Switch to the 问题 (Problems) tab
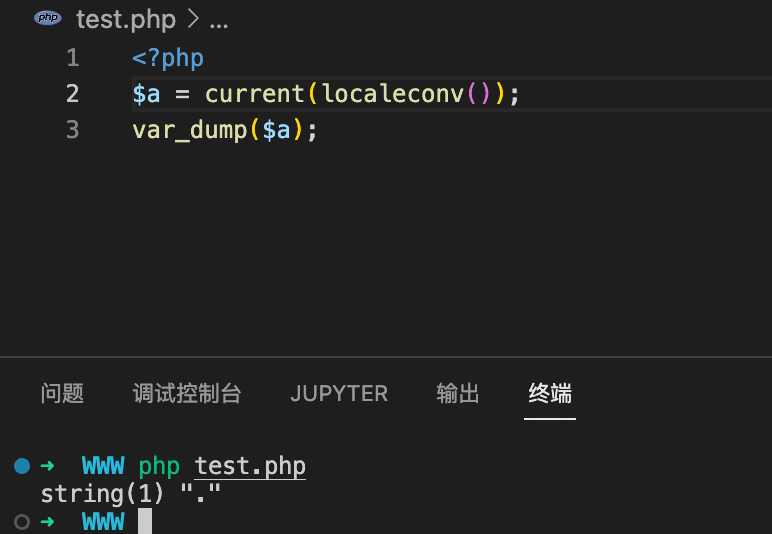 tap(62, 393)
